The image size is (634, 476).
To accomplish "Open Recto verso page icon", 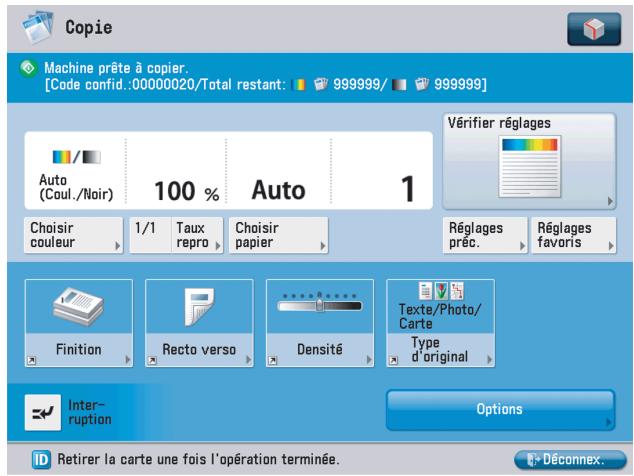I will 199,307.
